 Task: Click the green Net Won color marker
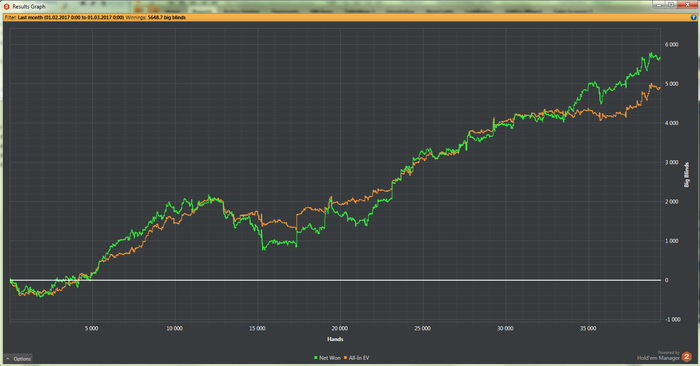point(316,358)
